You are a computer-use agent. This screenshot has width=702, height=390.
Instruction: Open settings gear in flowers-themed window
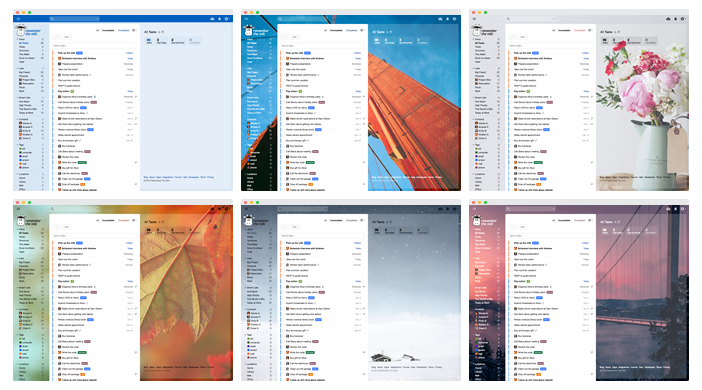[x=682, y=19]
